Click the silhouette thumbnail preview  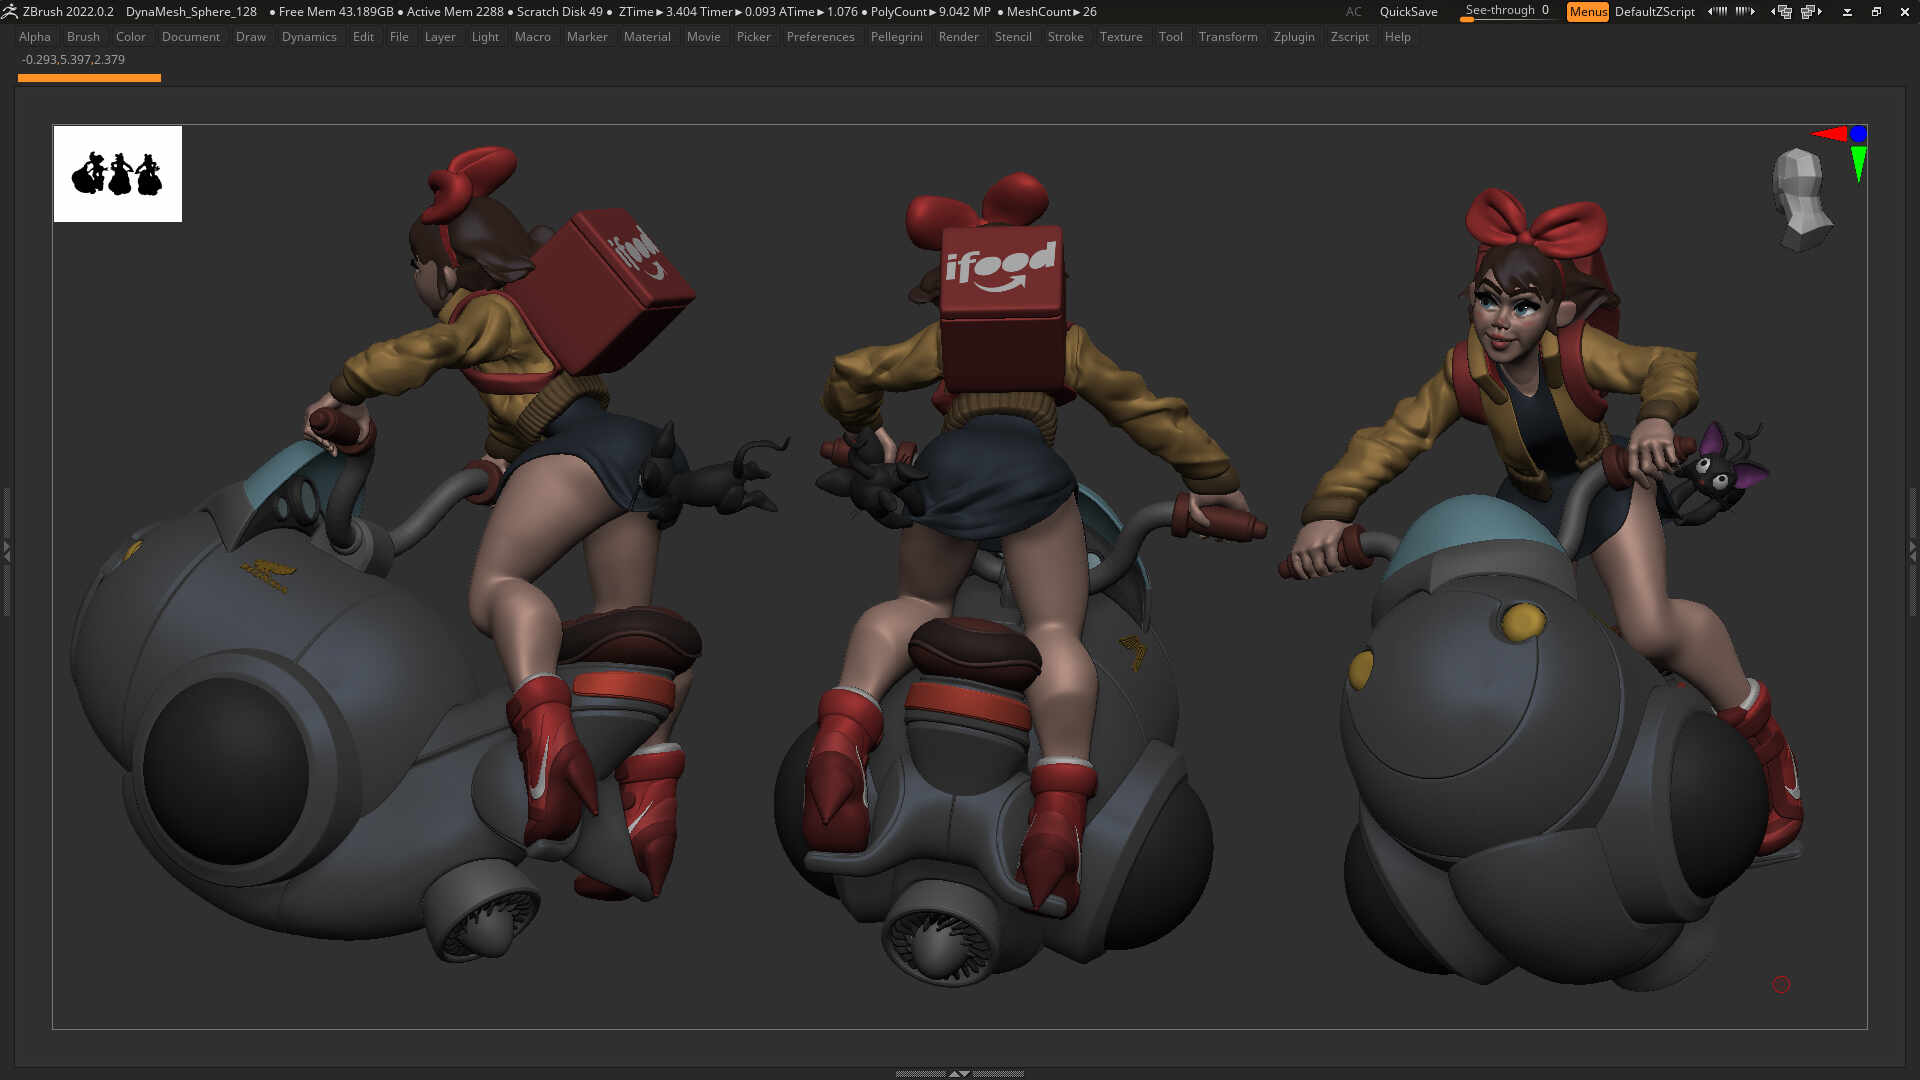(118, 174)
